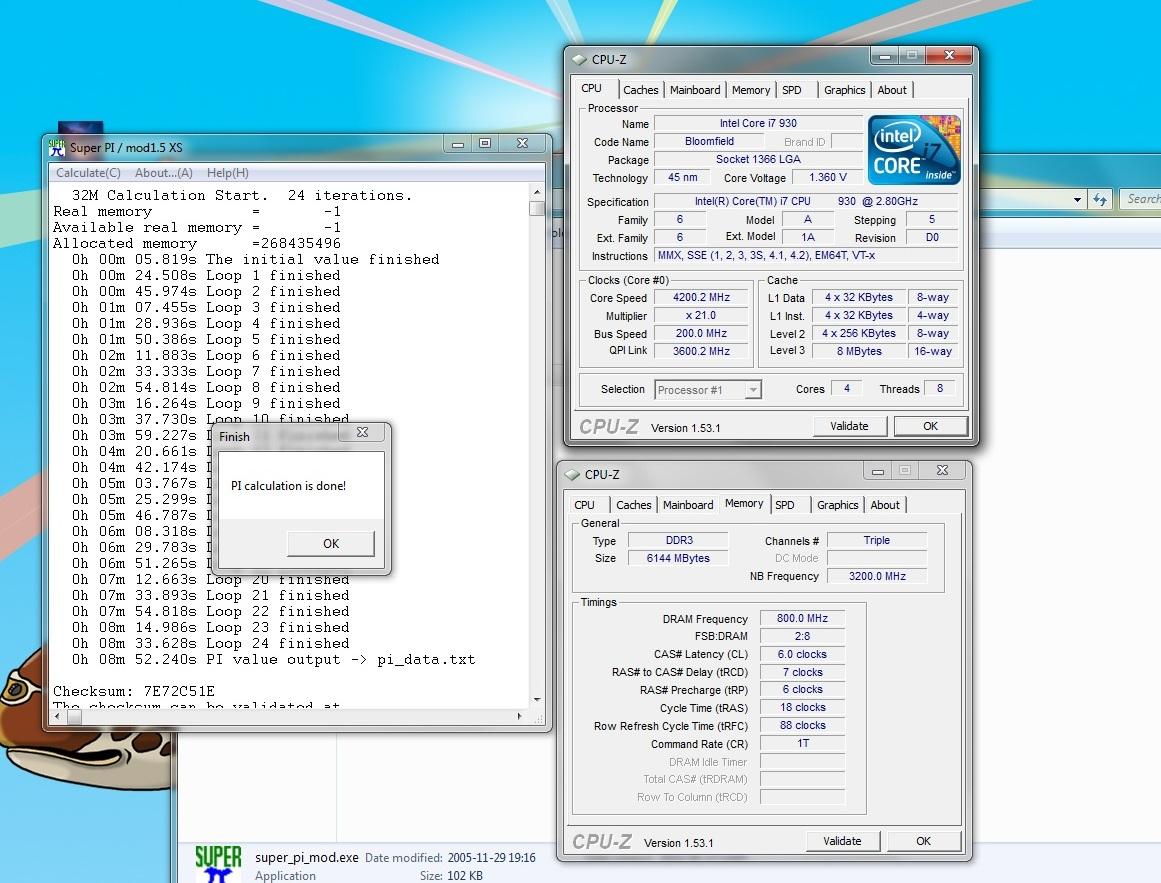This screenshot has width=1161, height=883.
Task: Click the Name field Intel Core i7 930
Action: click(758, 124)
